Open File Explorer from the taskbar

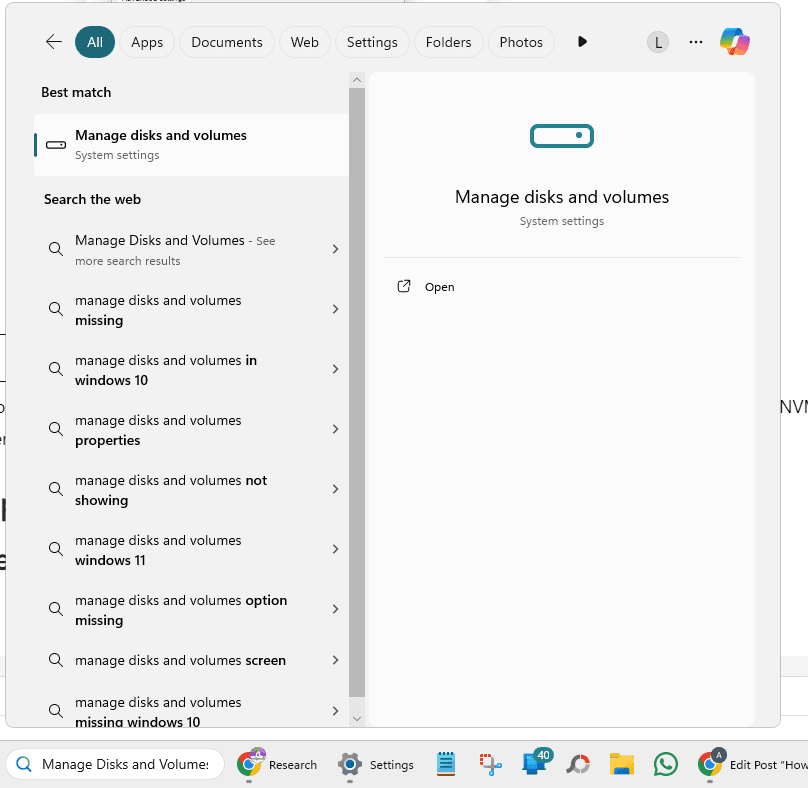pyautogui.click(x=621, y=764)
